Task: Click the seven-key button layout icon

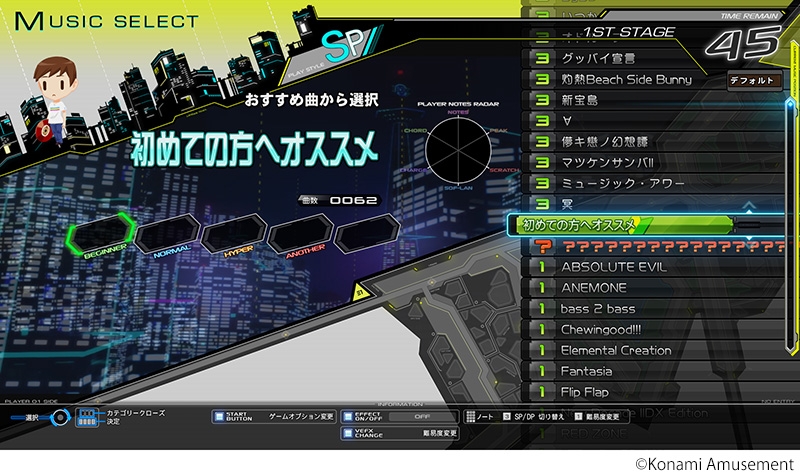Action: (87, 417)
